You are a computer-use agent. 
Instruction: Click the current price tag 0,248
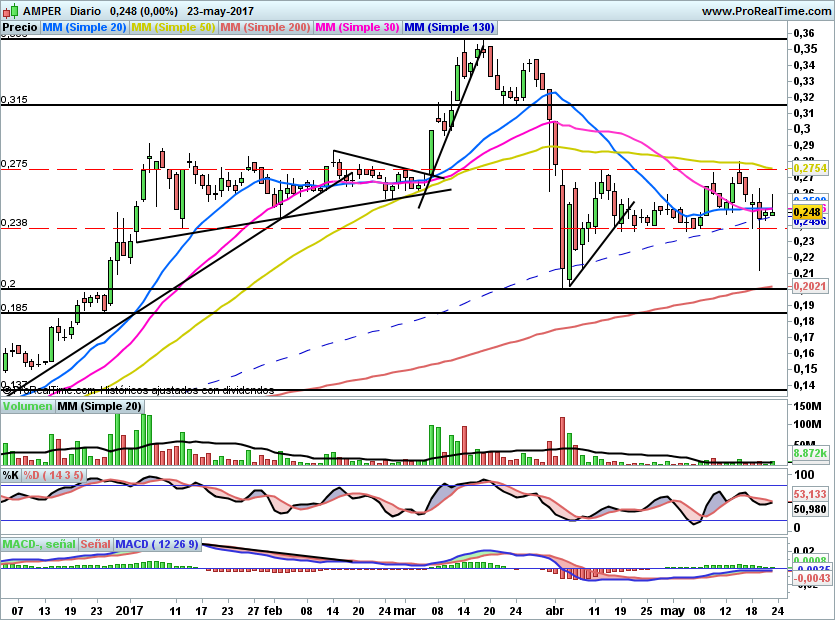click(x=806, y=212)
